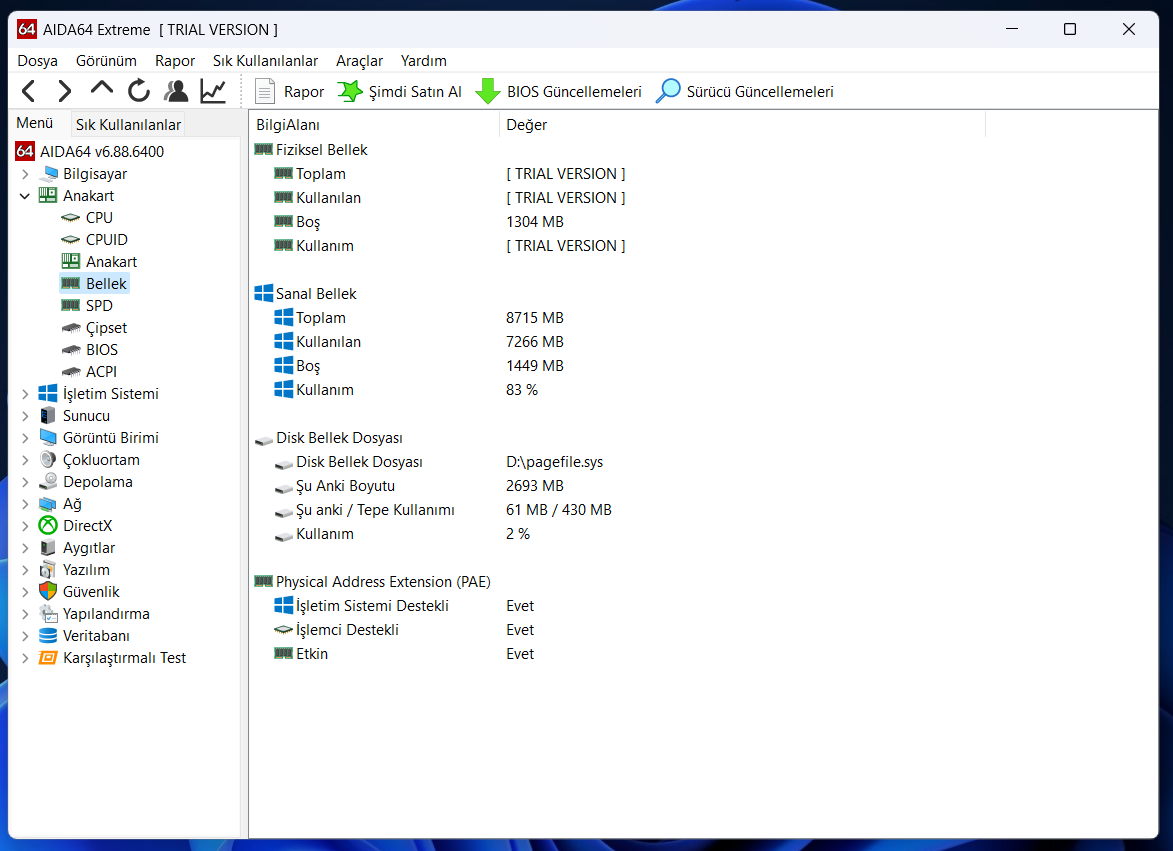The width and height of the screenshot is (1173, 851).
Task: Switch to the Sık Kullanılanlar panel tab
Action: [128, 125]
